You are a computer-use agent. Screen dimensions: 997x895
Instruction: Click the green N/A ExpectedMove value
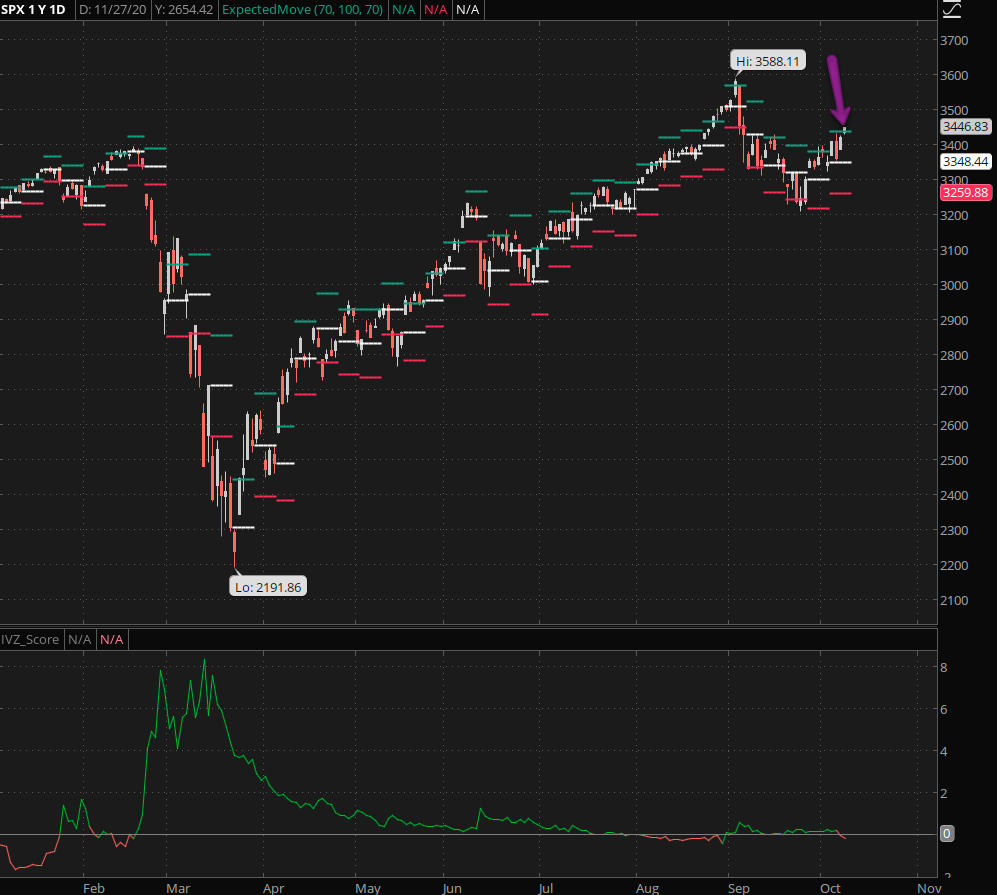point(403,10)
